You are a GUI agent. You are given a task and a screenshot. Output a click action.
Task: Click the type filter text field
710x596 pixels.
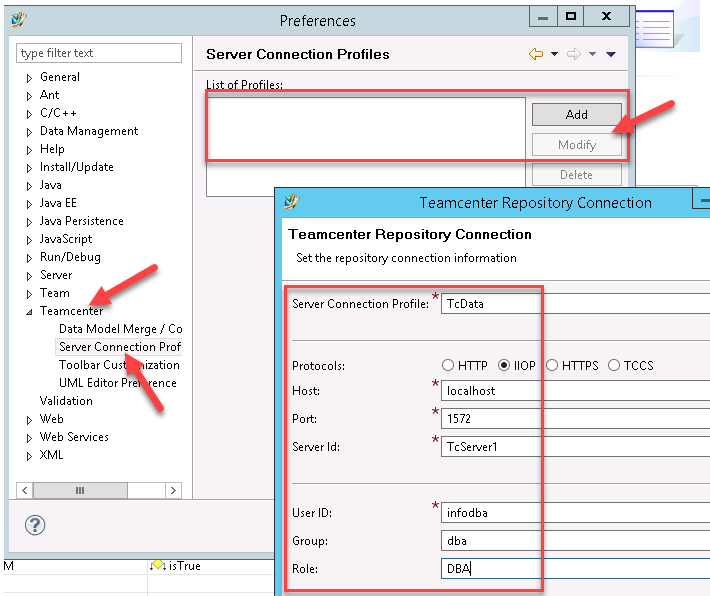[x=99, y=53]
